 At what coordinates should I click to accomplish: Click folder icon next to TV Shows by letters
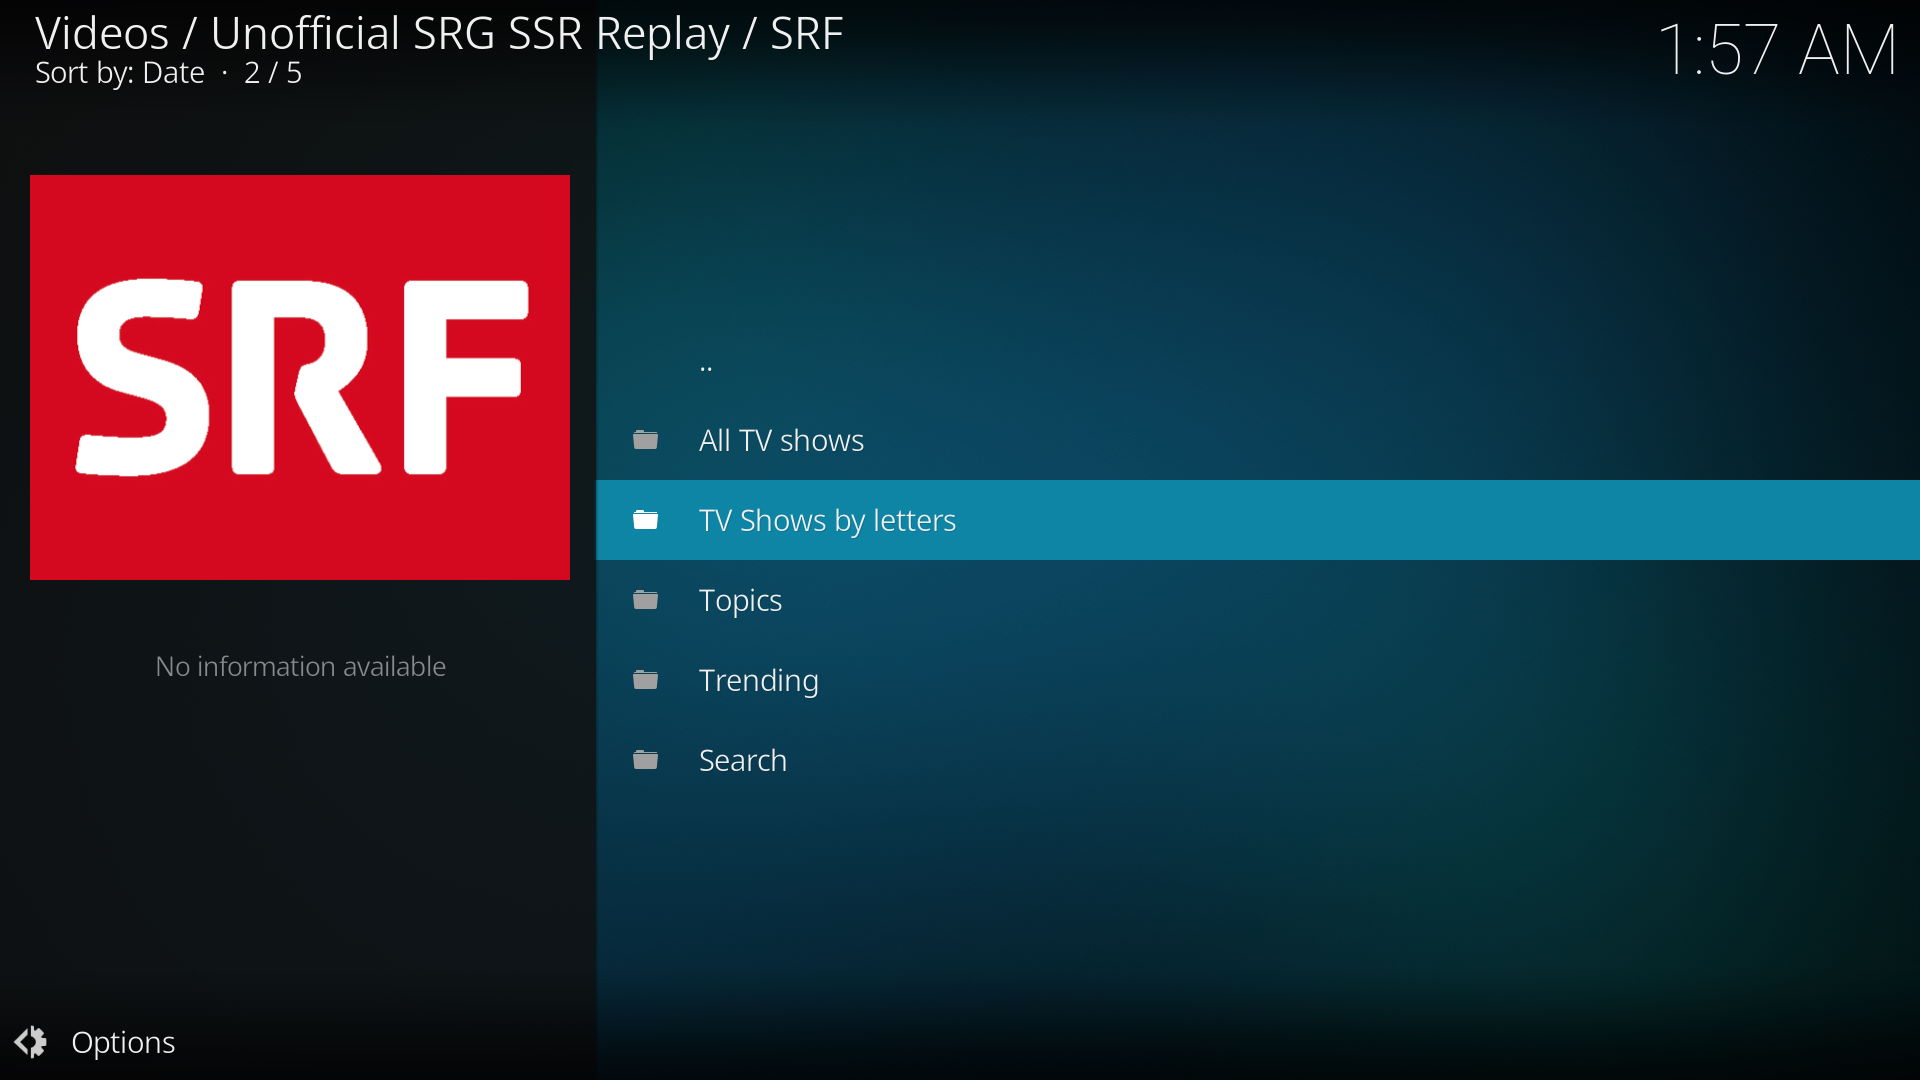(646, 520)
